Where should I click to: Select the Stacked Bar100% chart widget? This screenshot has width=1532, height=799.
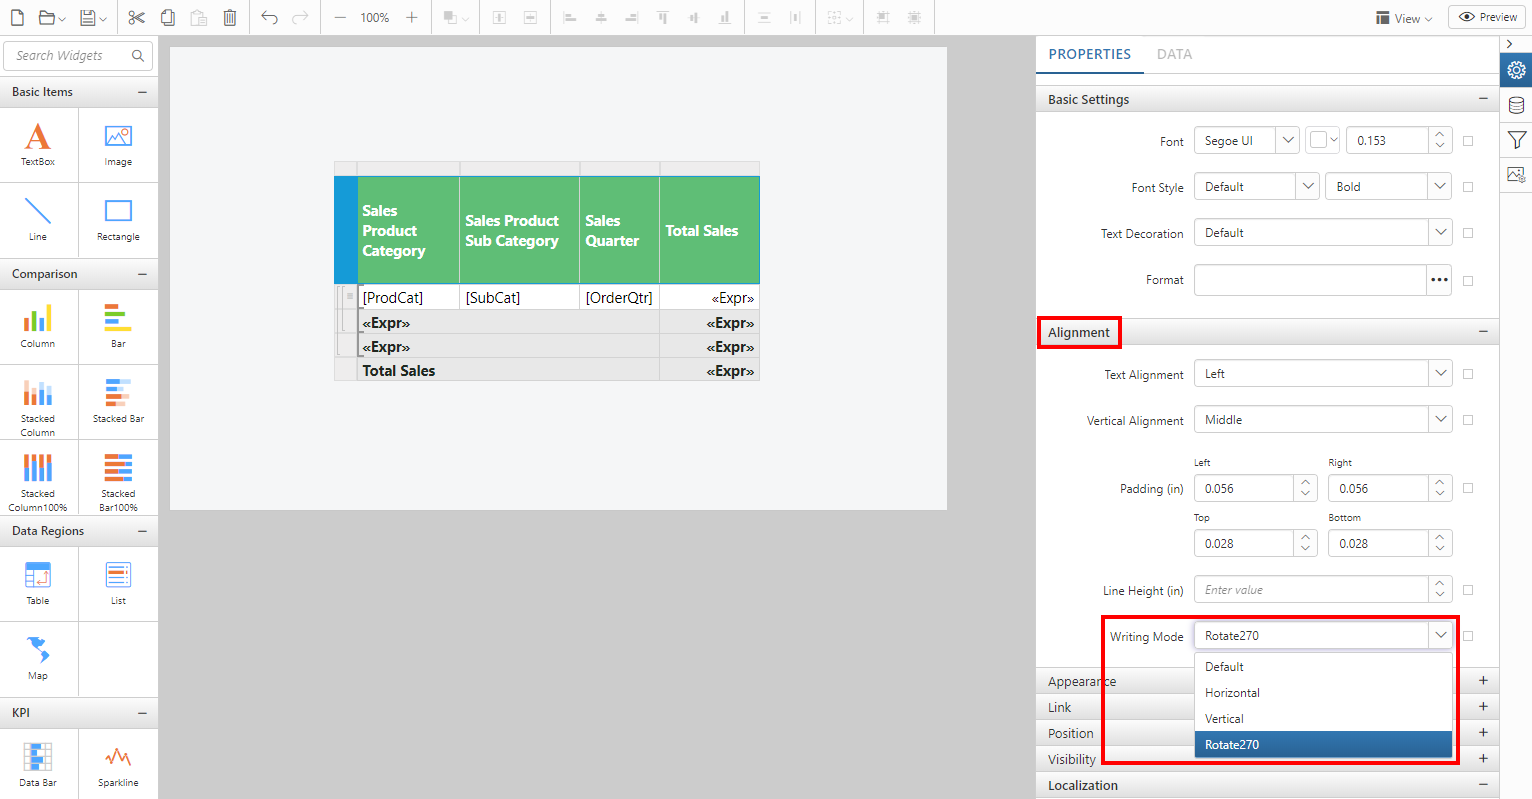(118, 477)
